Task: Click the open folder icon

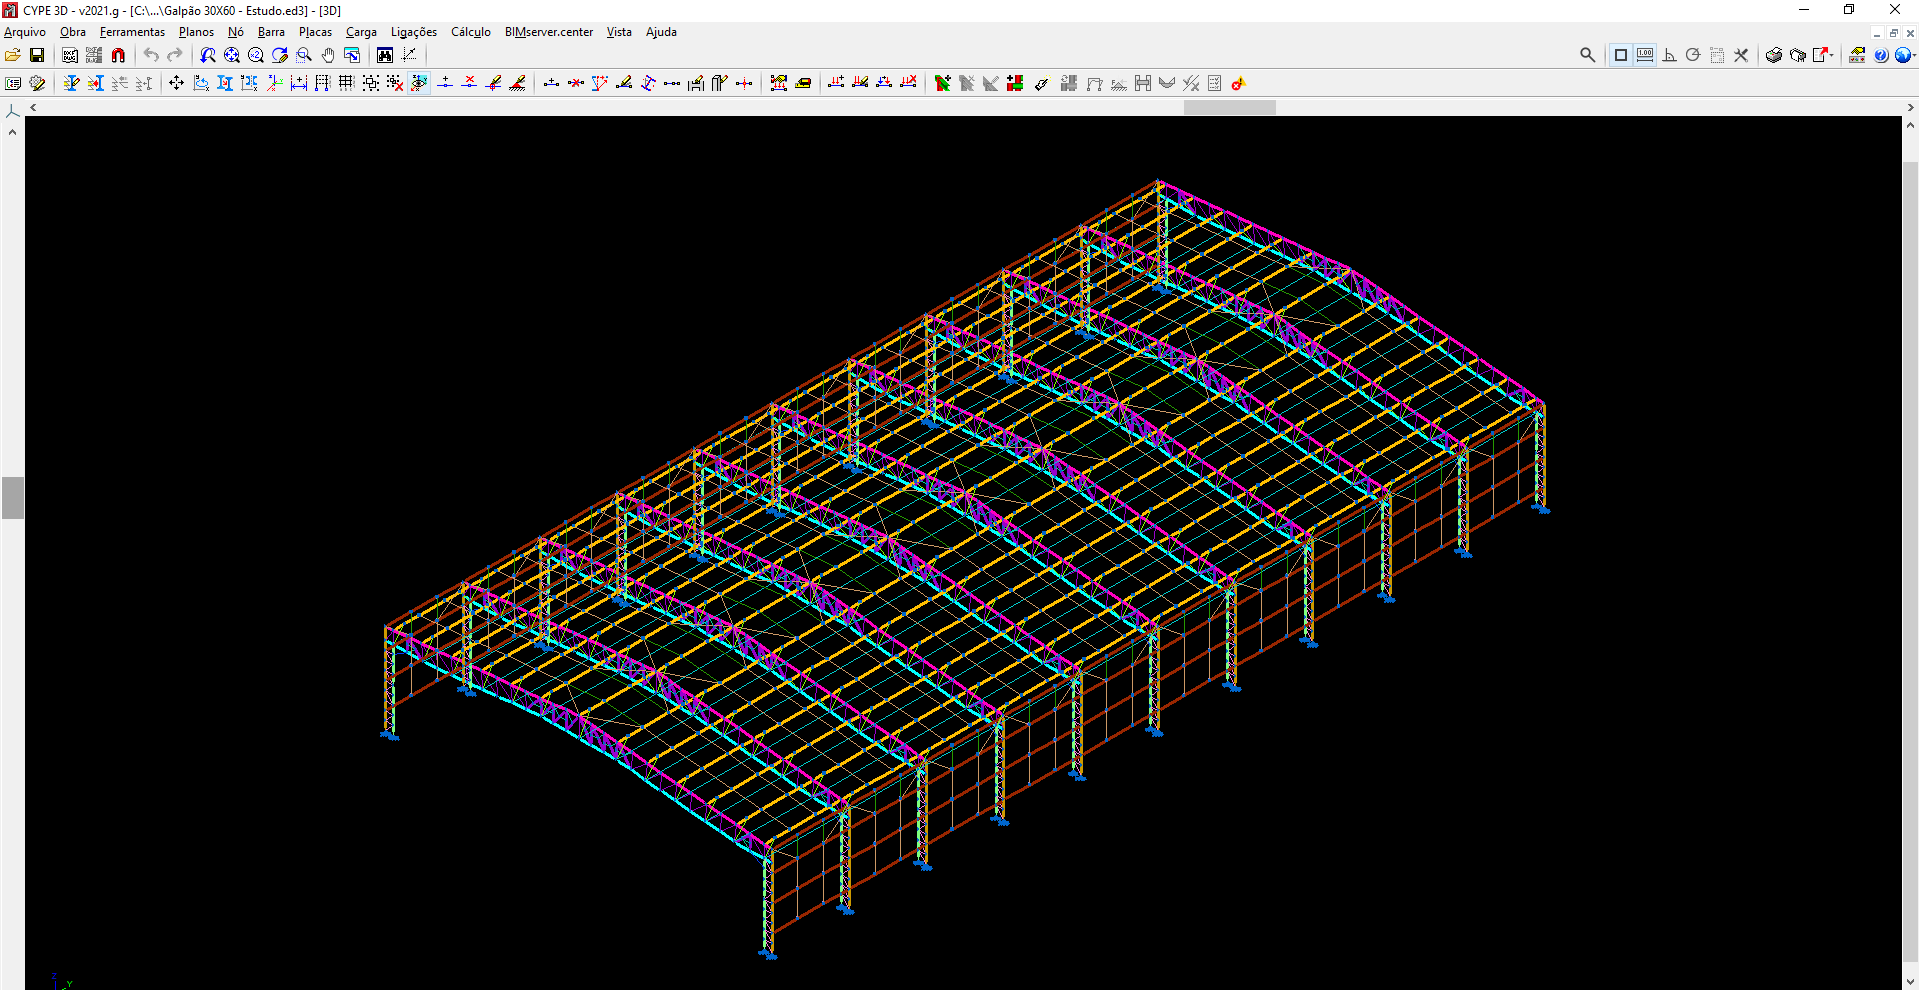Action: tap(13, 55)
